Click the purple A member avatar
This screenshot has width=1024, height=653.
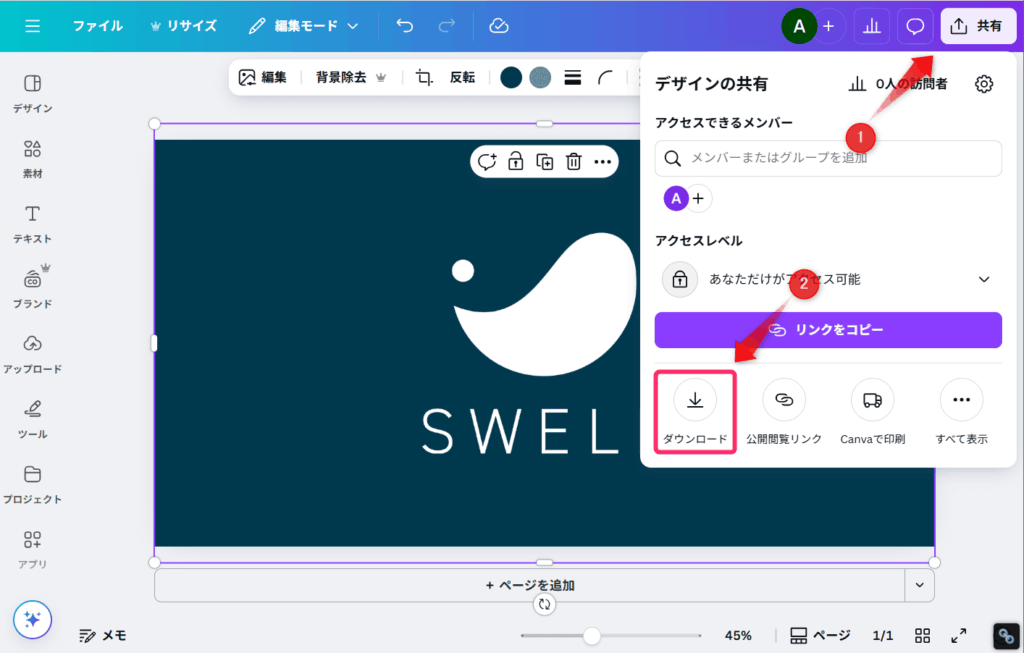[676, 198]
